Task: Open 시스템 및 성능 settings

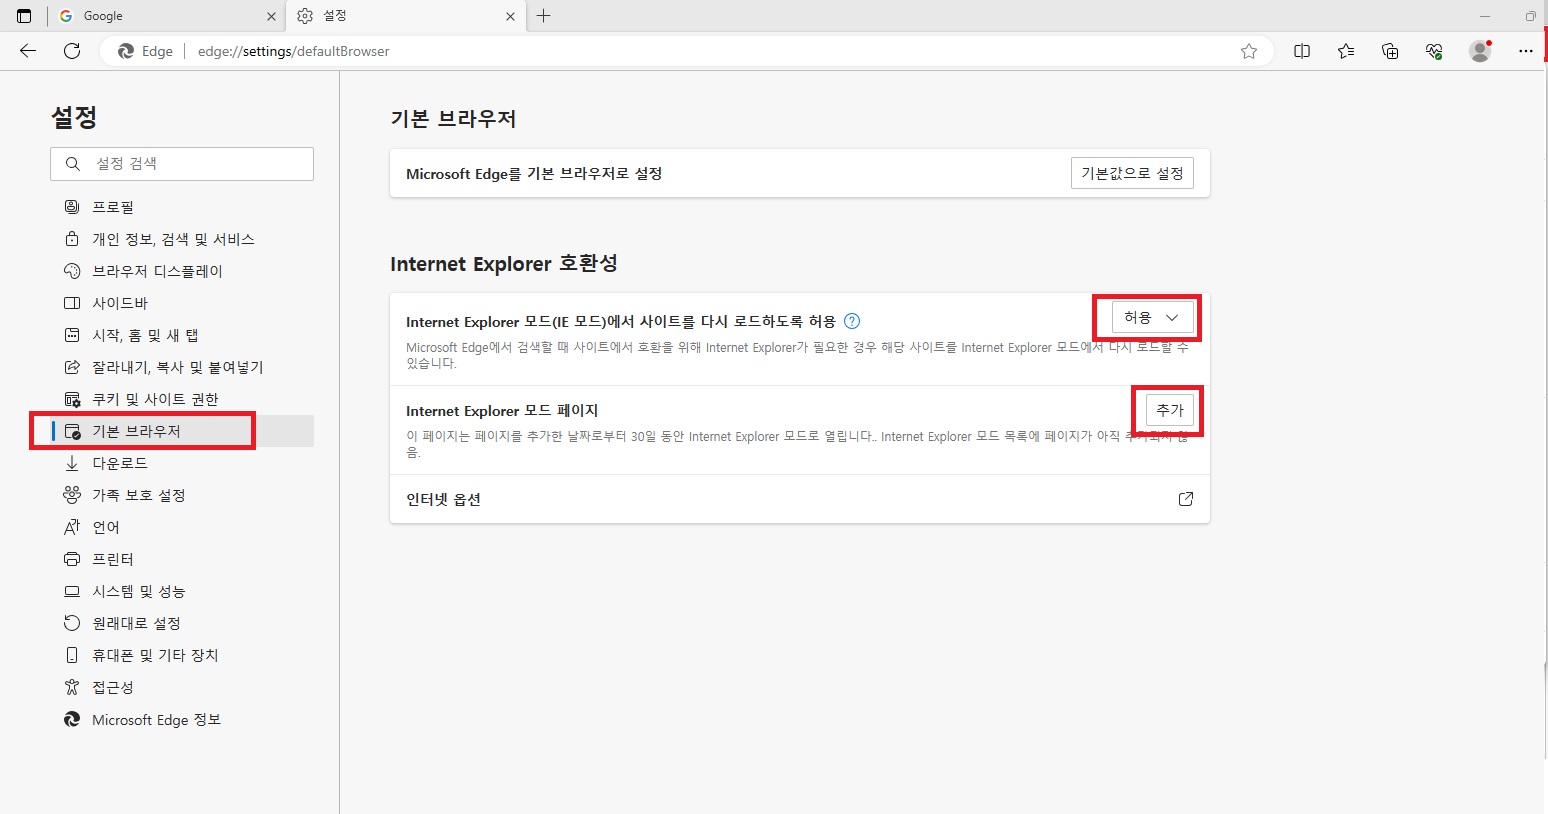Action: (182, 591)
